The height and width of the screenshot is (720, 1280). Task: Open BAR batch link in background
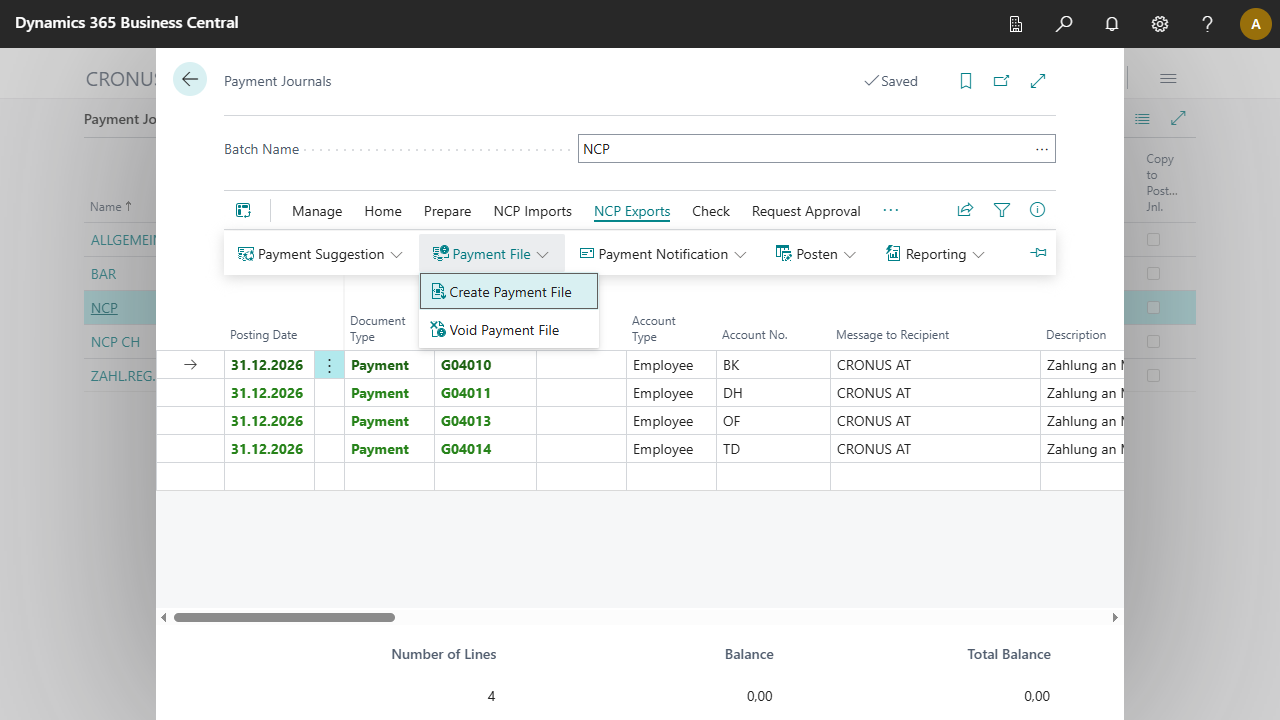(x=103, y=274)
